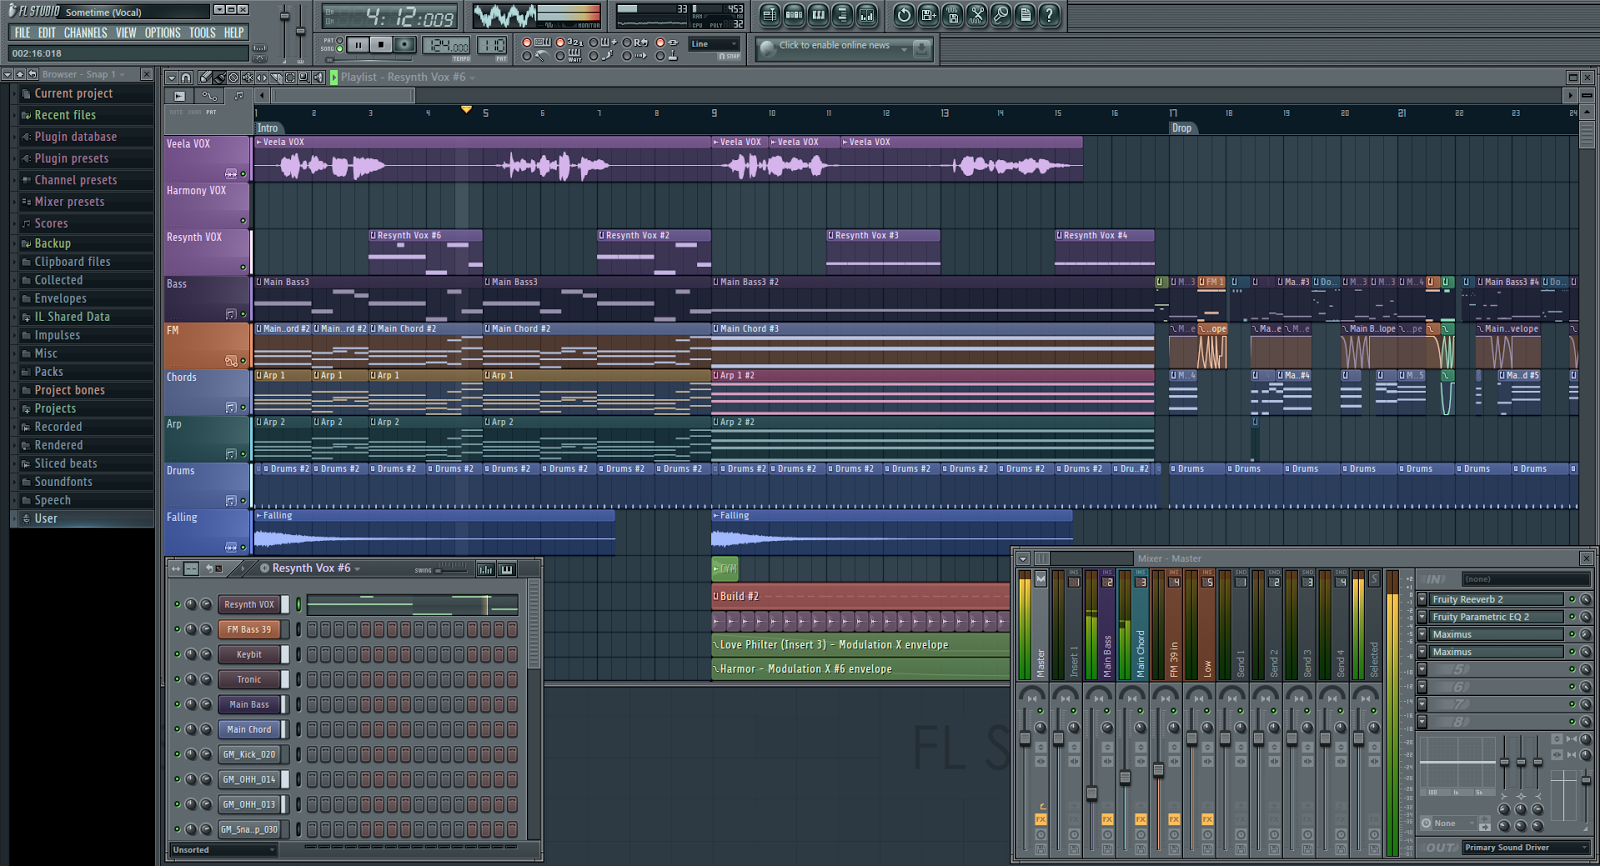Screen dimensions: 1600x866
Task: Click FX button on Low mixer track
Action: tap(1207, 819)
